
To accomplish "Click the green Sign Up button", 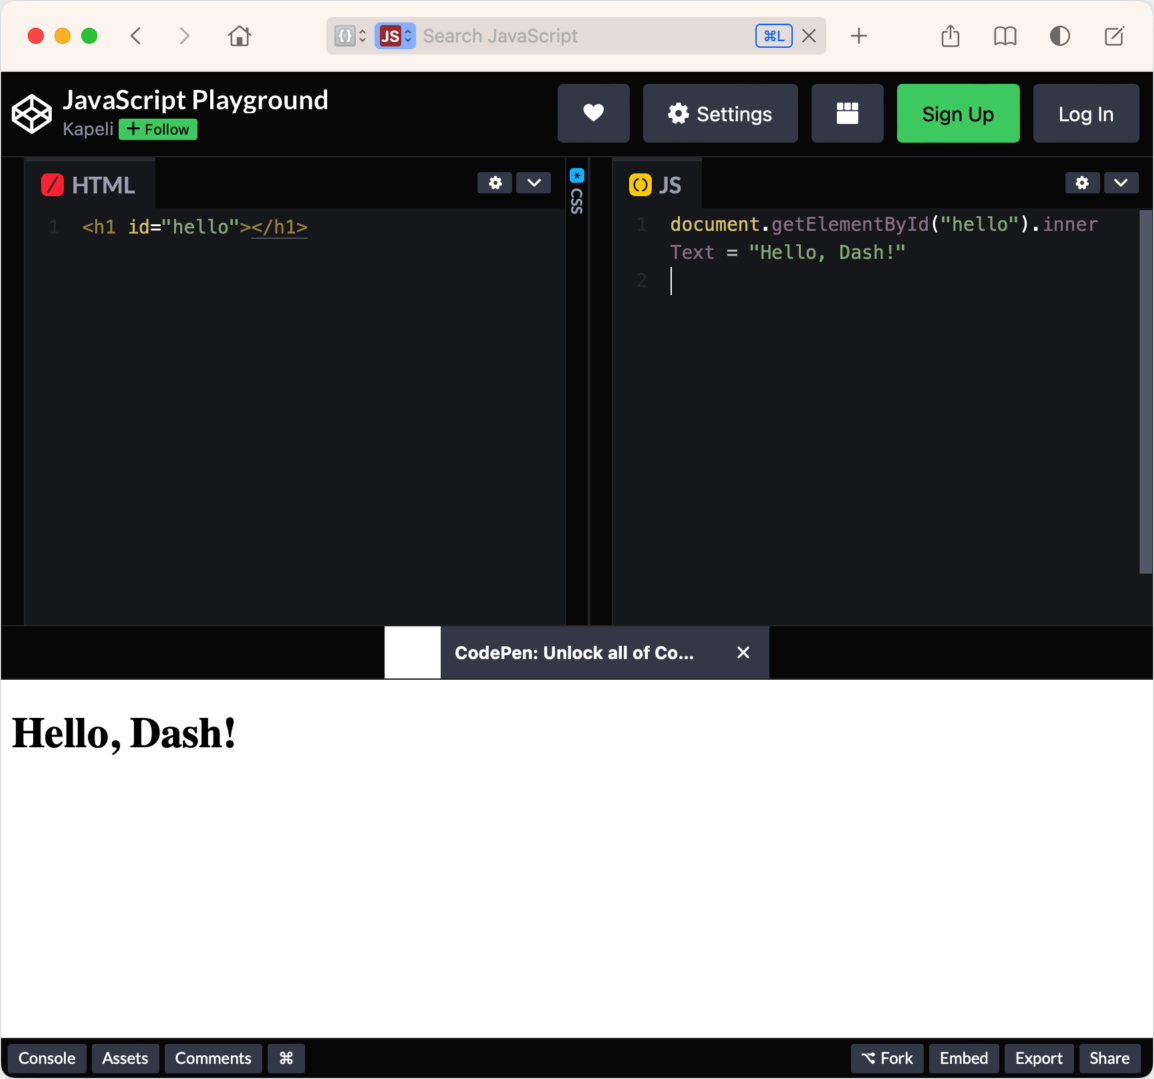I will coord(957,113).
